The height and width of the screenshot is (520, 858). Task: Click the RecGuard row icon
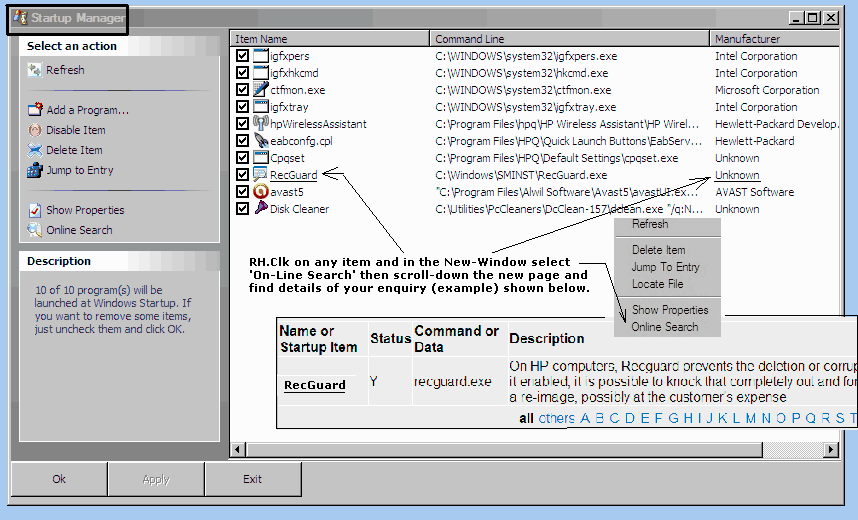click(x=260, y=175)
